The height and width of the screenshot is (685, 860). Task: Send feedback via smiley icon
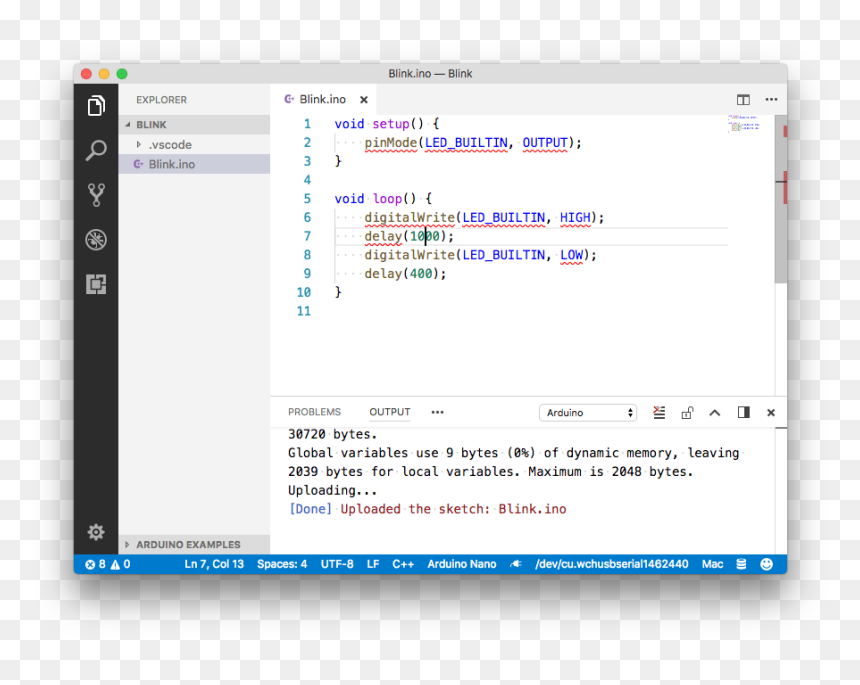tap(767, 564)
